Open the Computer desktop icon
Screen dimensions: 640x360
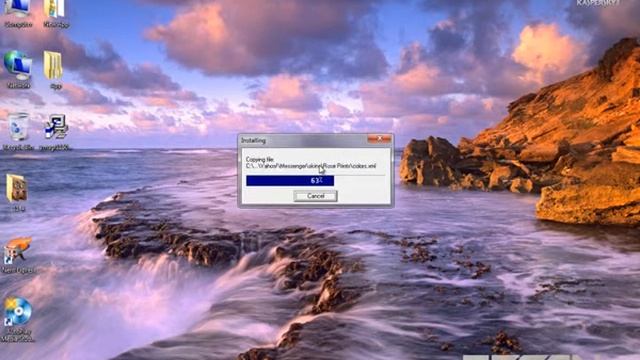click(18, 13)
